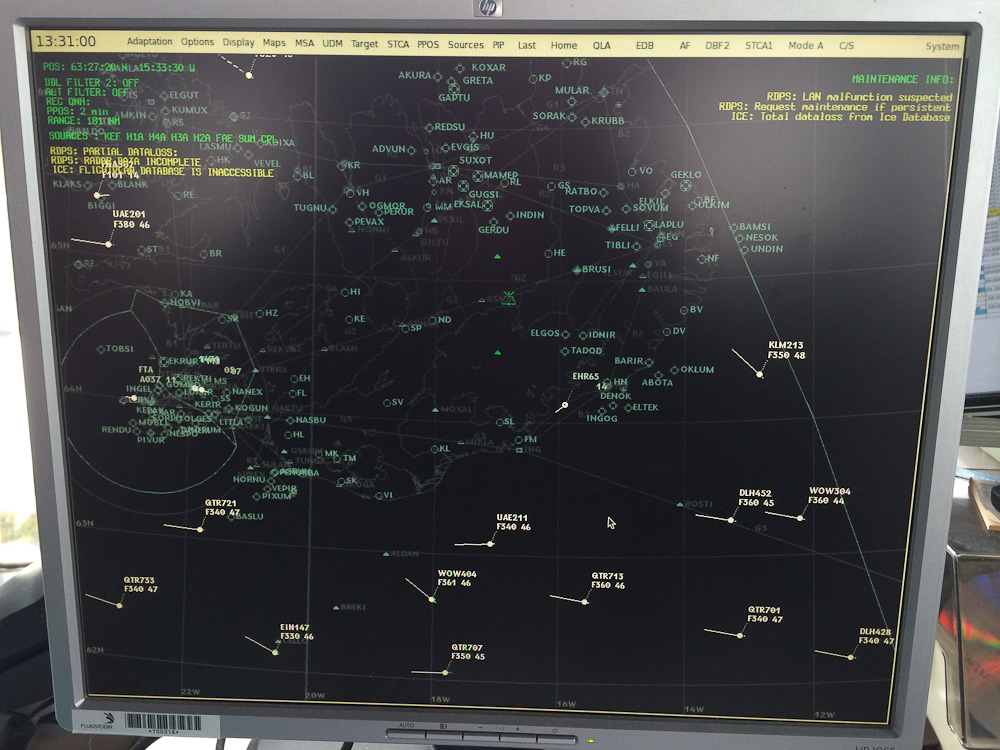Select the QTR713 aircraft target

coord(584,602)
